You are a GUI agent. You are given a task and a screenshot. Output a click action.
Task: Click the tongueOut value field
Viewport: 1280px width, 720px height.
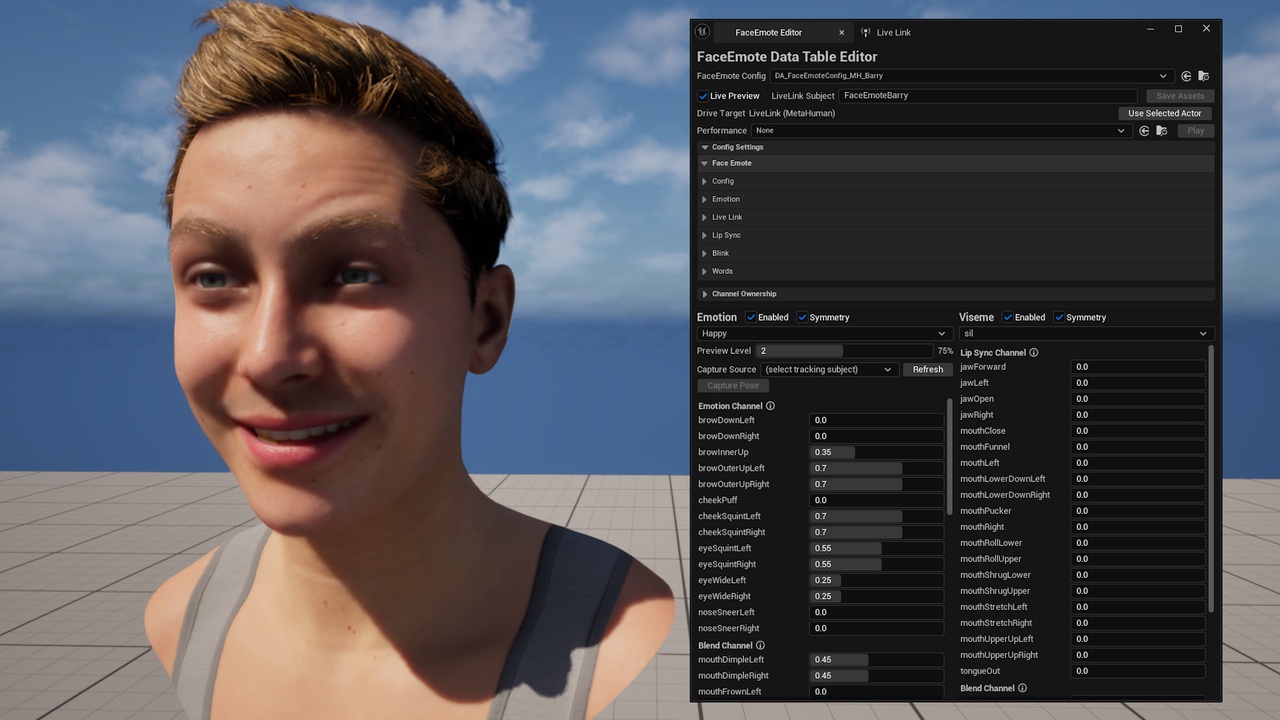(x=1138, y=671)
